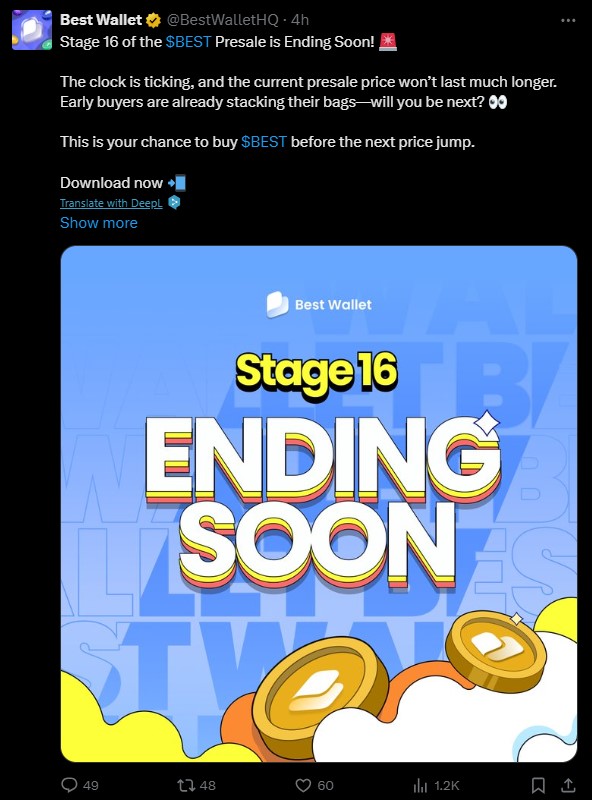592x800 pixels.
Task: Click the reply icon with 49 comments
Action: [69, 785]
